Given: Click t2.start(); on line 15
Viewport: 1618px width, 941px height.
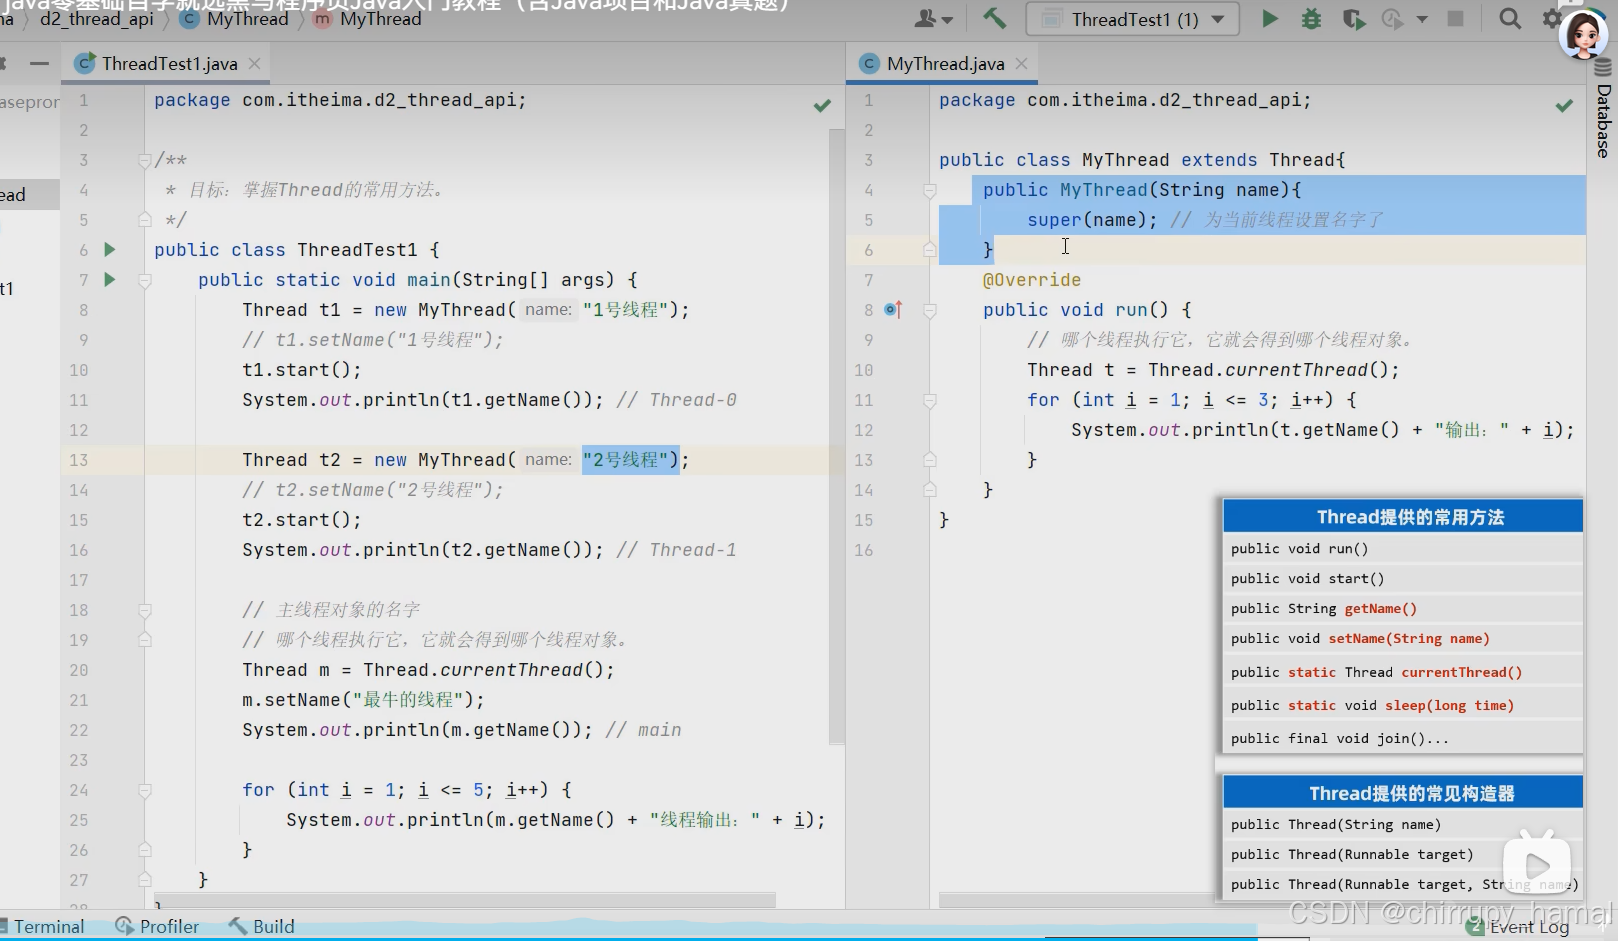Looking at the screenshot, I should (x=302, y=519).
